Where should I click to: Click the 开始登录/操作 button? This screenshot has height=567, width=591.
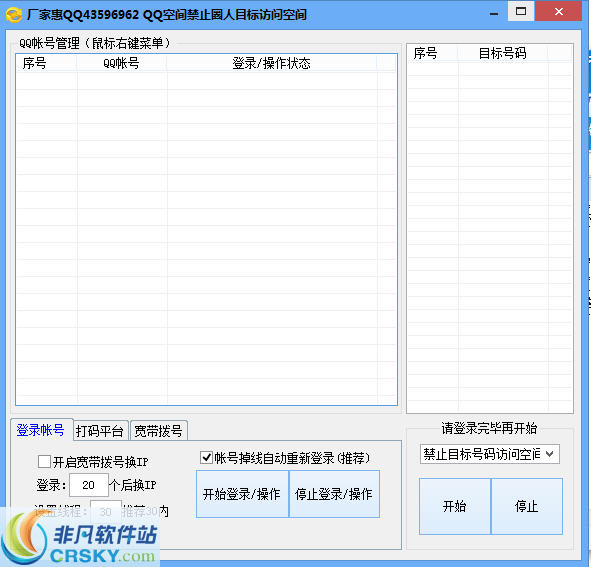pos(242,494)
